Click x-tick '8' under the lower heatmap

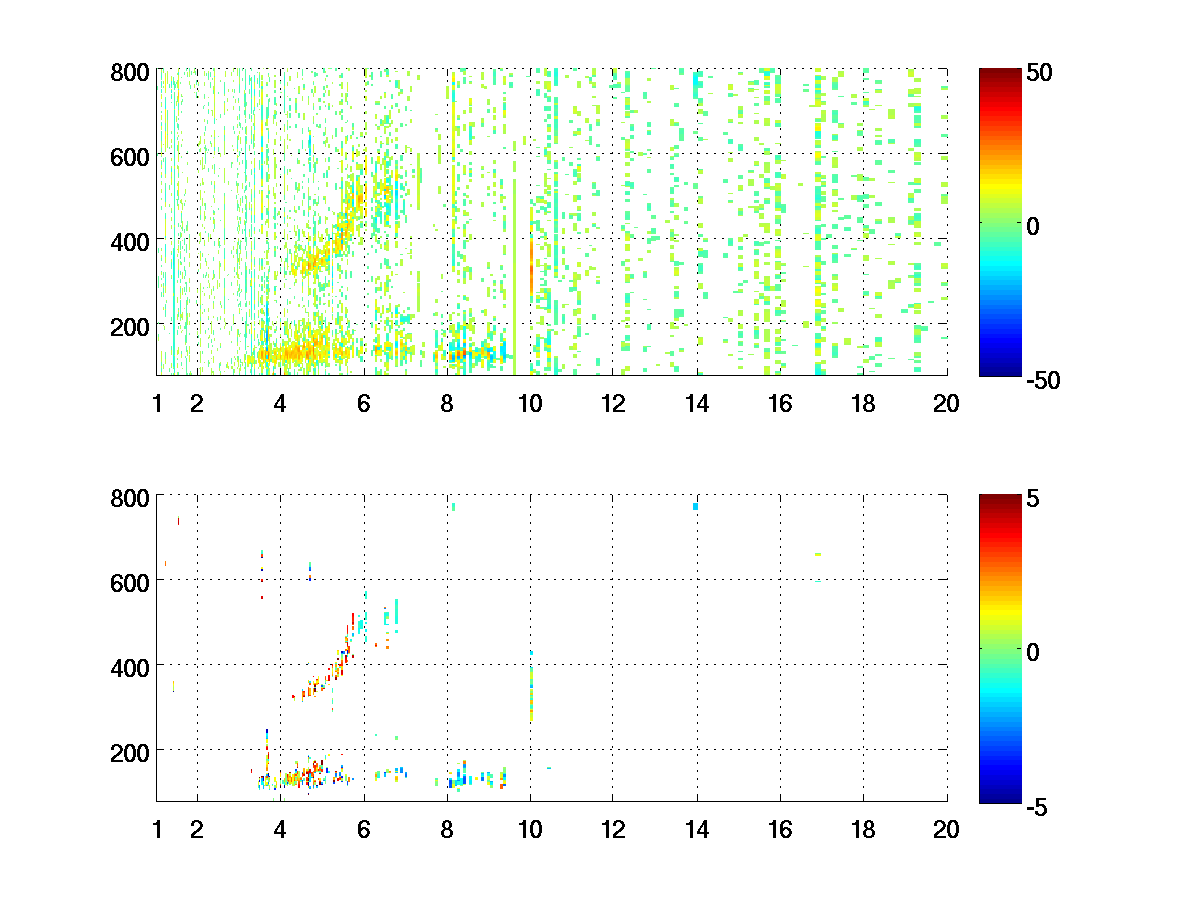click(447, 829)
